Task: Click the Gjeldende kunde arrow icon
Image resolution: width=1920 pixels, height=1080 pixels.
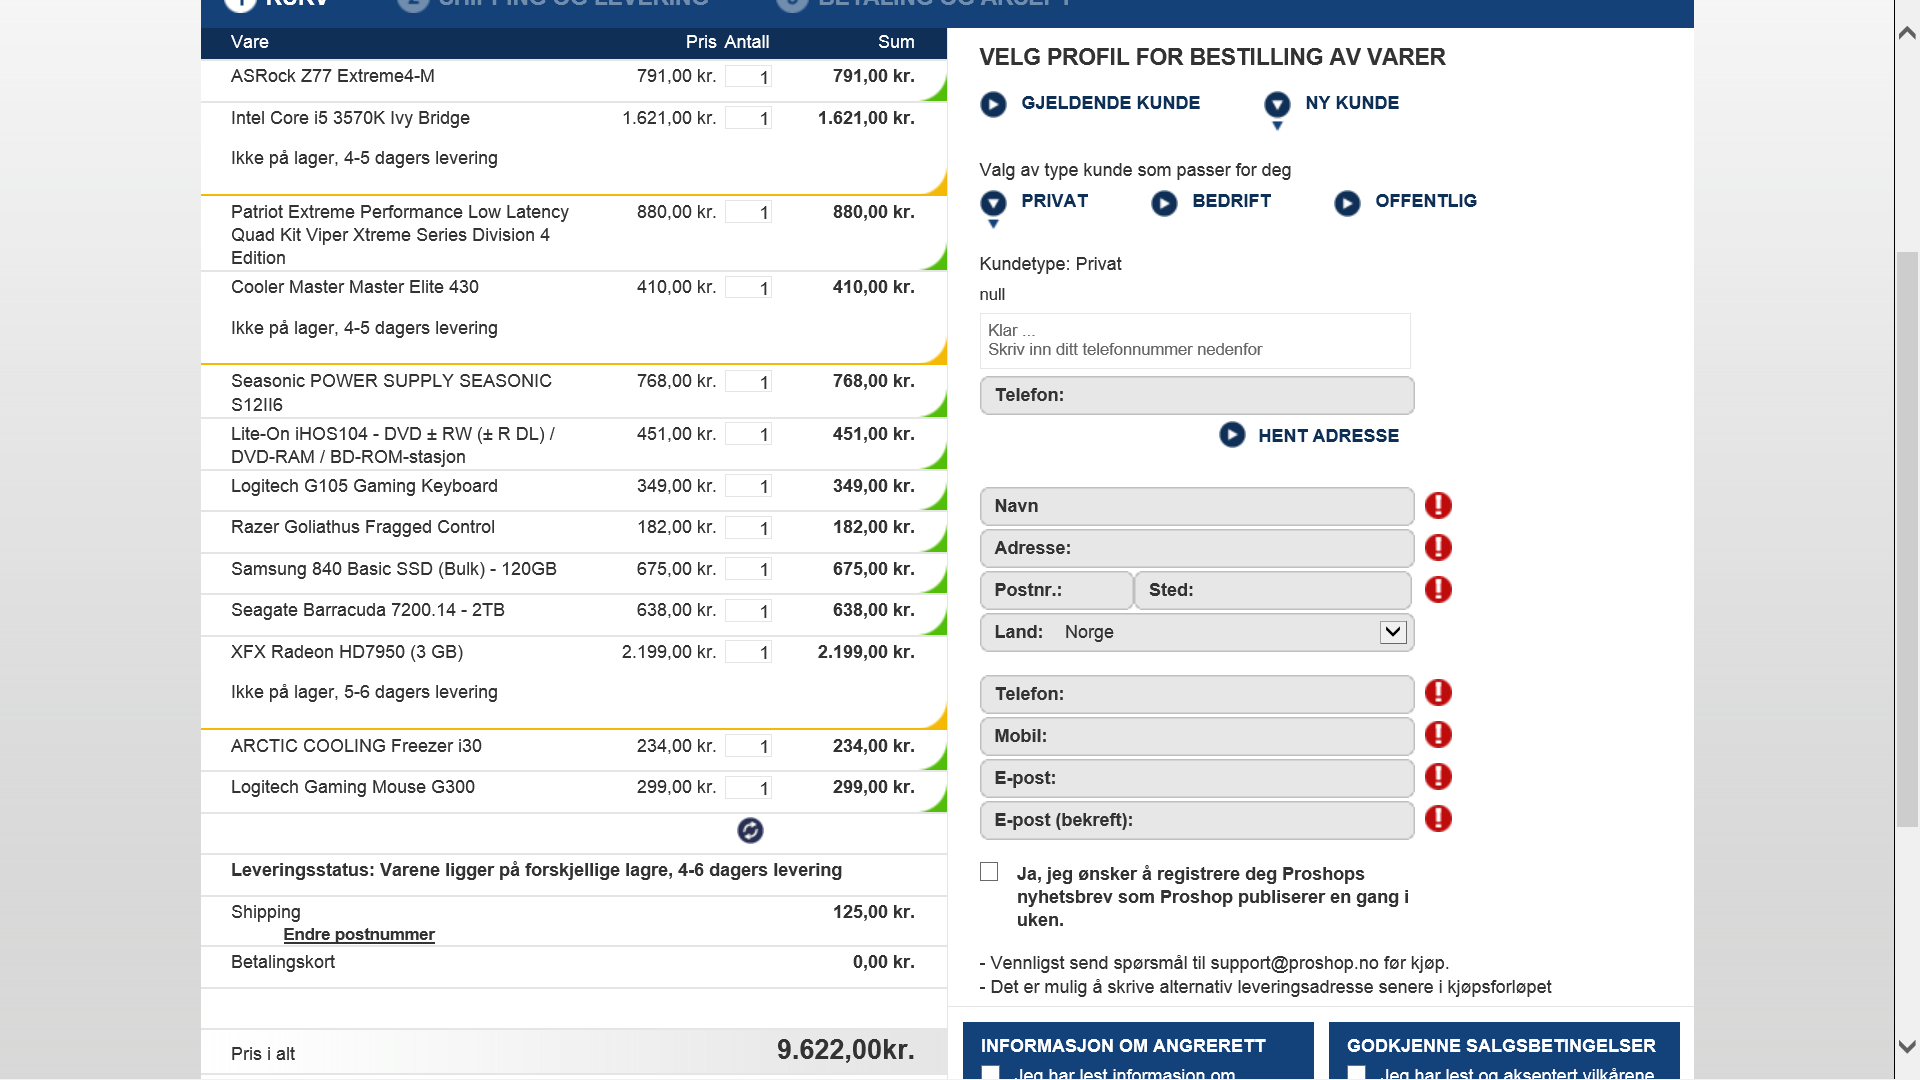Action: click(x=993, y=104)
